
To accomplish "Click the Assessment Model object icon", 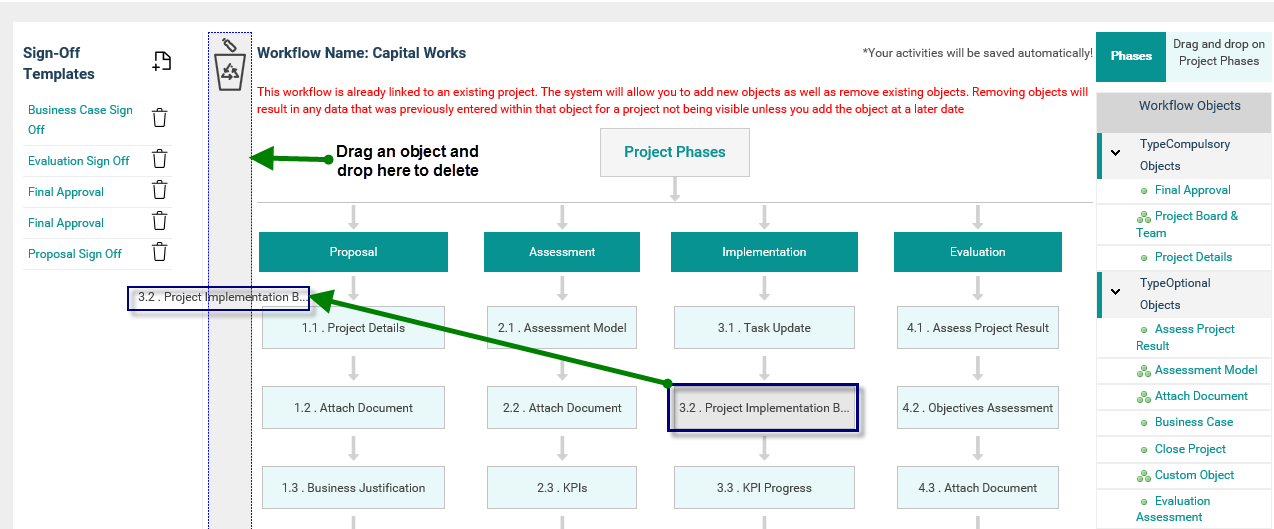I will point(1144,371).
